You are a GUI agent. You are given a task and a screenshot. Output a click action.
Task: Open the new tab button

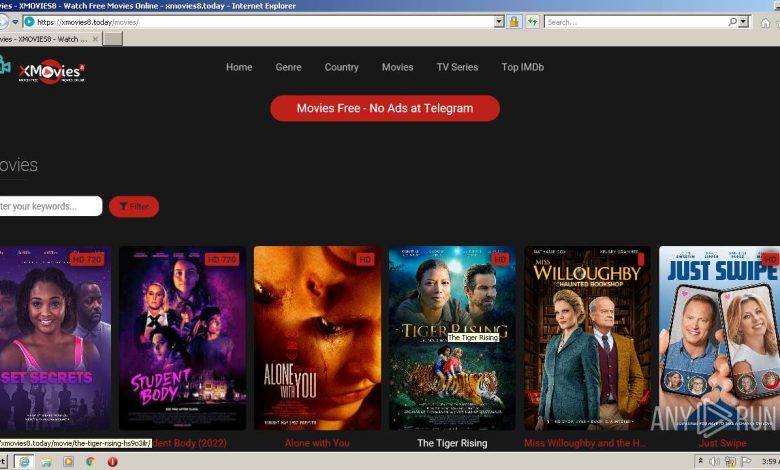(112, 39)
